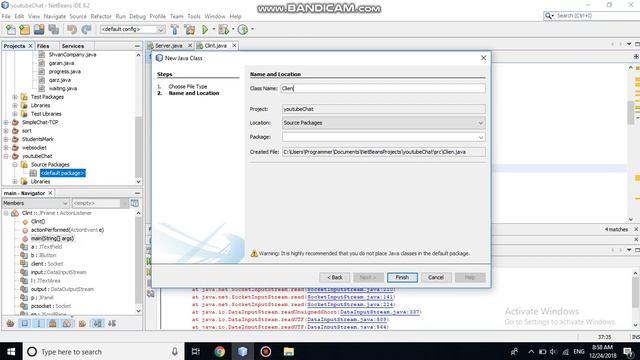This screenshot has height=360, width=640.
Task: Expand the StudentsMark project node
Action: (x=6, y=139)
